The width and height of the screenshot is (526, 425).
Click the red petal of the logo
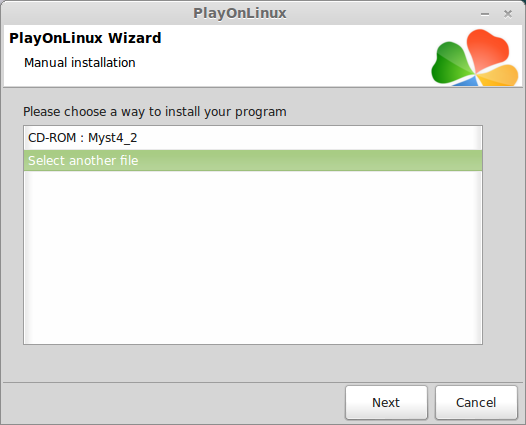pyautogui.click(x=486, y=49)
